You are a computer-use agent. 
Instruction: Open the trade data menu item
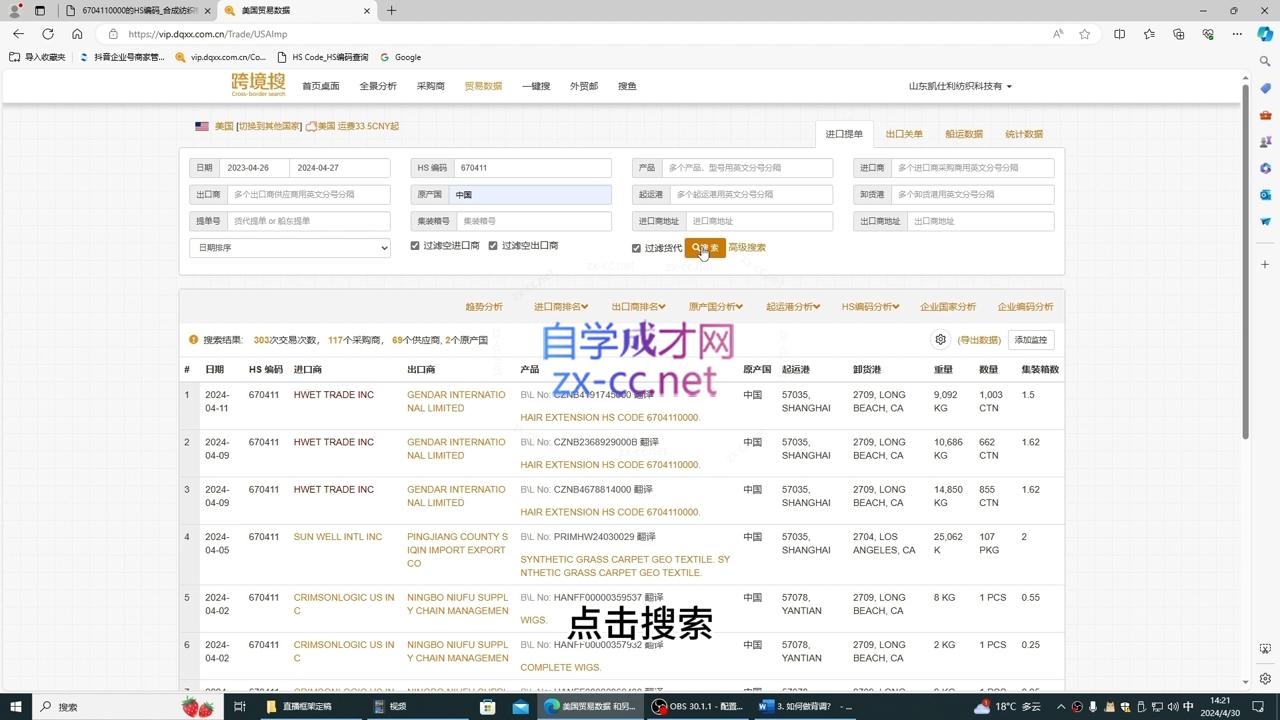click(483, 86)
